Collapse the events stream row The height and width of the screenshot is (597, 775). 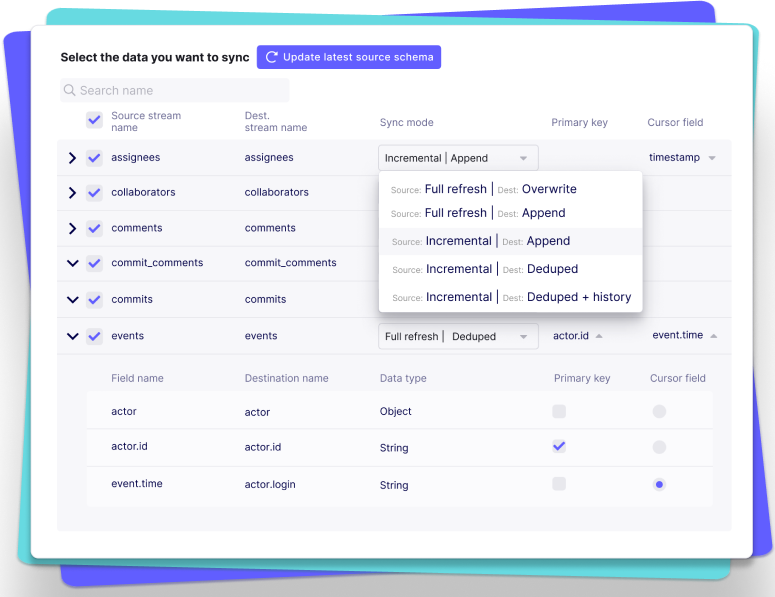(x=72, y=337)
